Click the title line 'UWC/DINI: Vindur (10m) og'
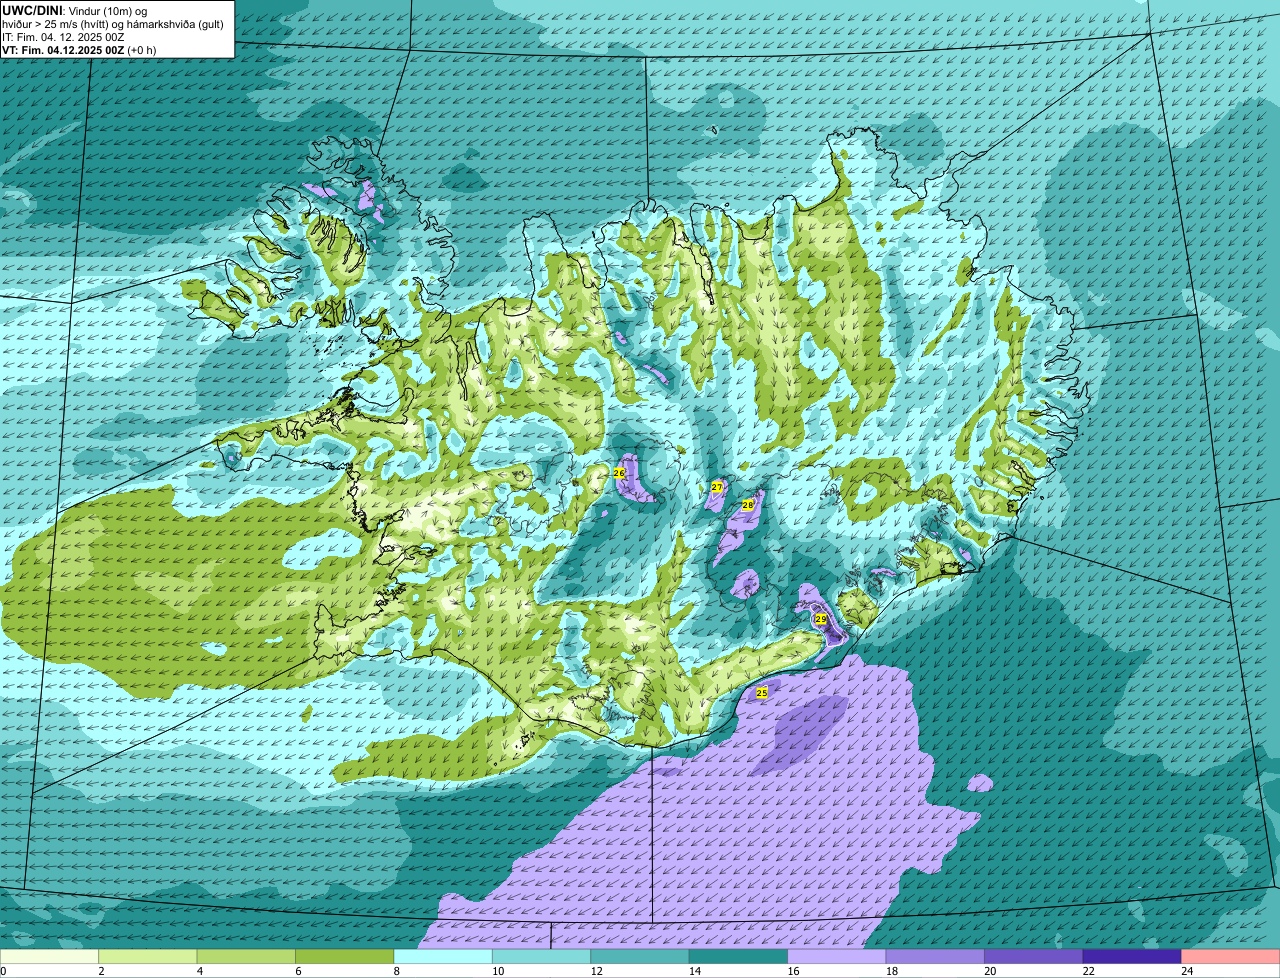Screen dimensions: 1280x978 75,10
